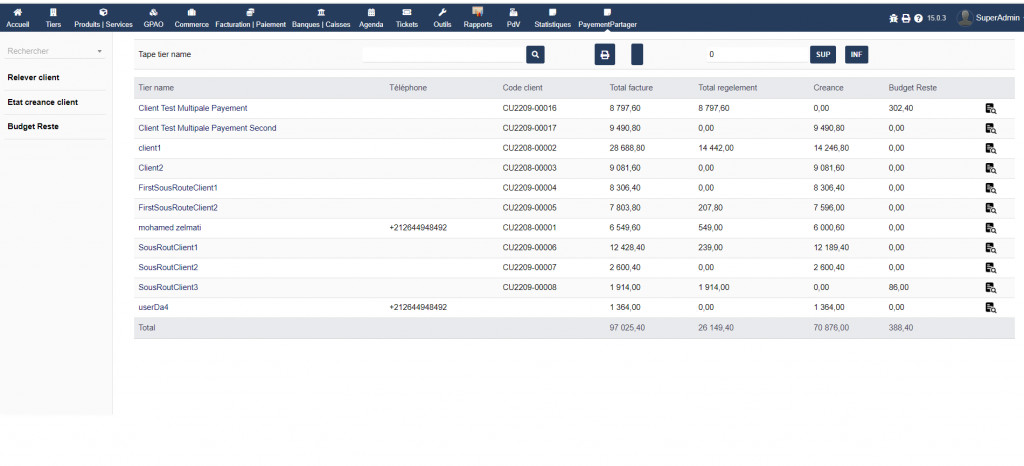The width and height of the screenshot is (1024, 466).
Task: Open the bug report icon in header
Action: [894, 18]
